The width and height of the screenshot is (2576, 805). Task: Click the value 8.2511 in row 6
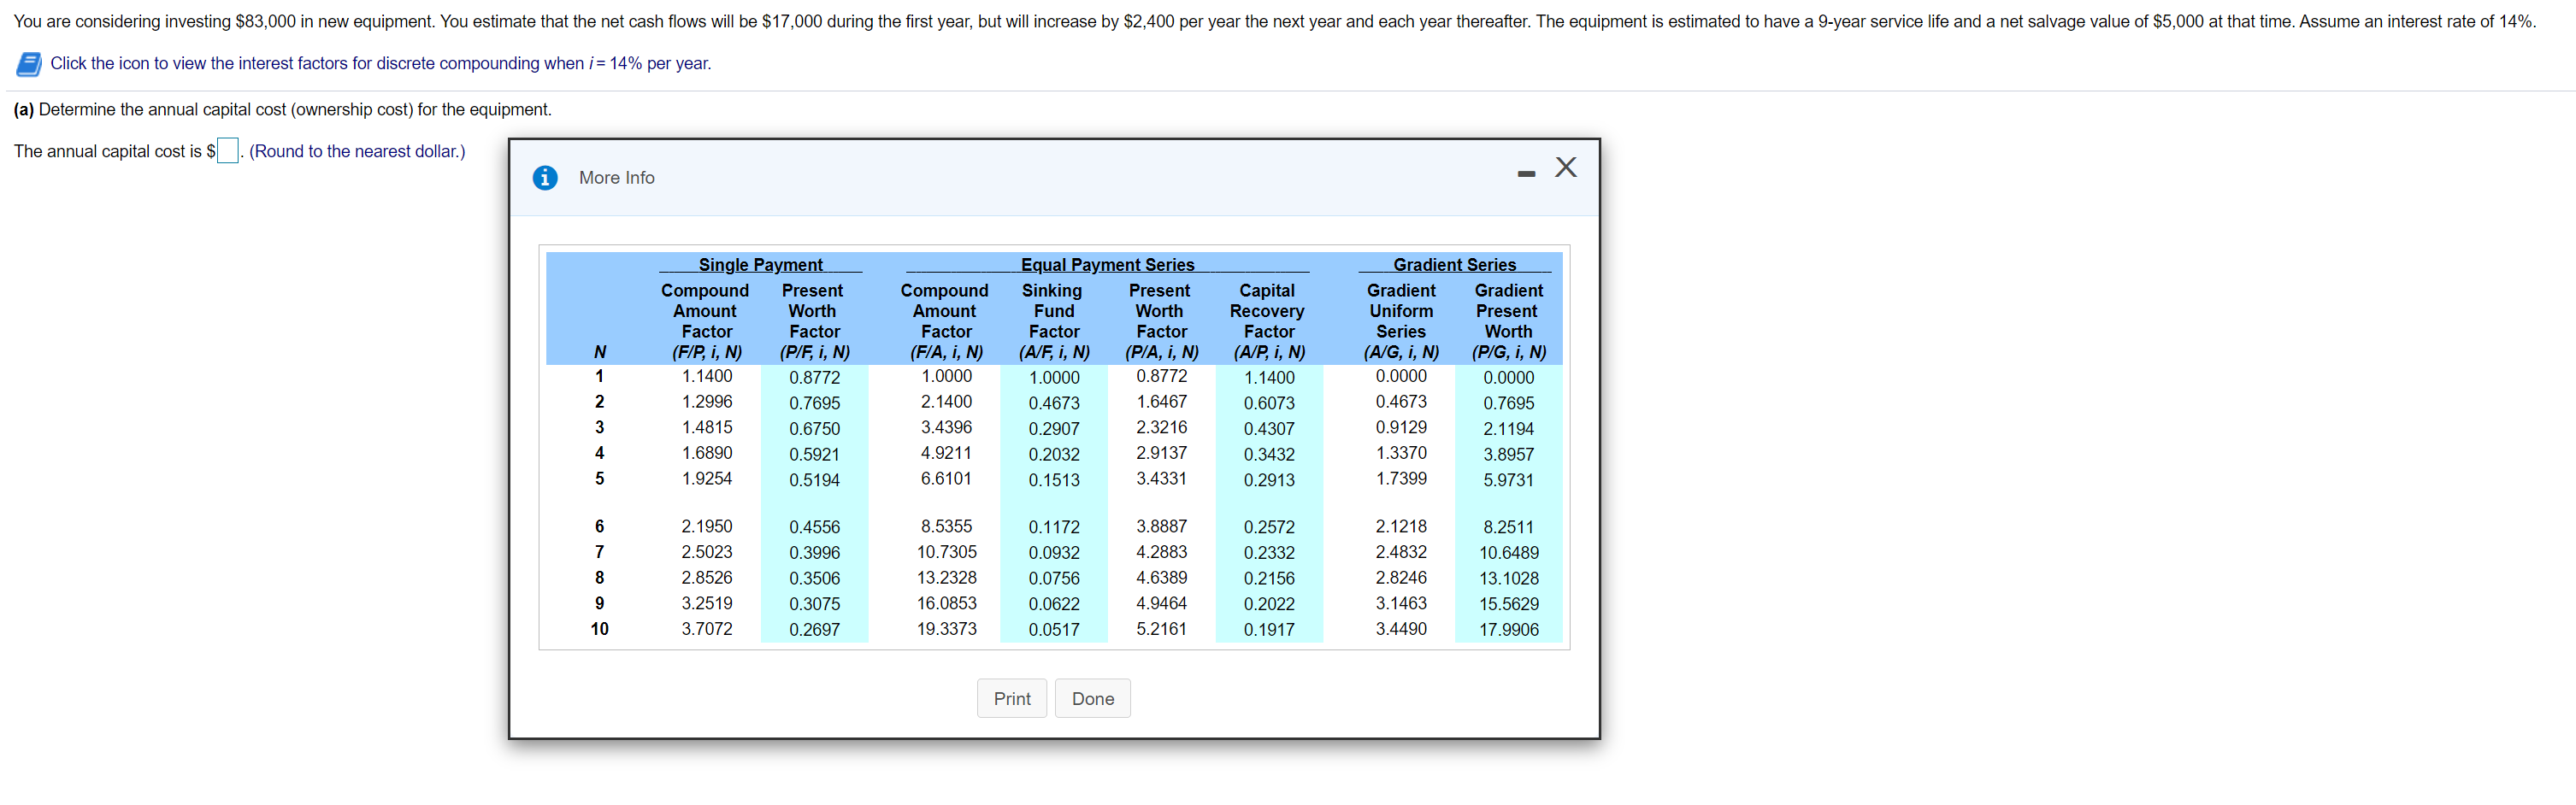coord(1509,528)
